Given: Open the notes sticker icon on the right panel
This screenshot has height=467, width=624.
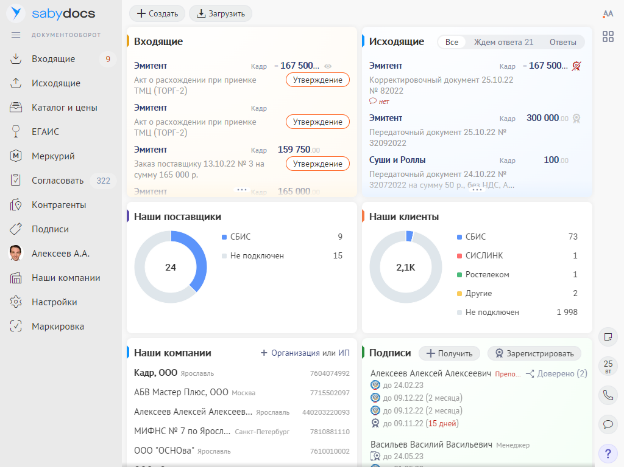Looking at the screenshot, I should tap(608, 337).
